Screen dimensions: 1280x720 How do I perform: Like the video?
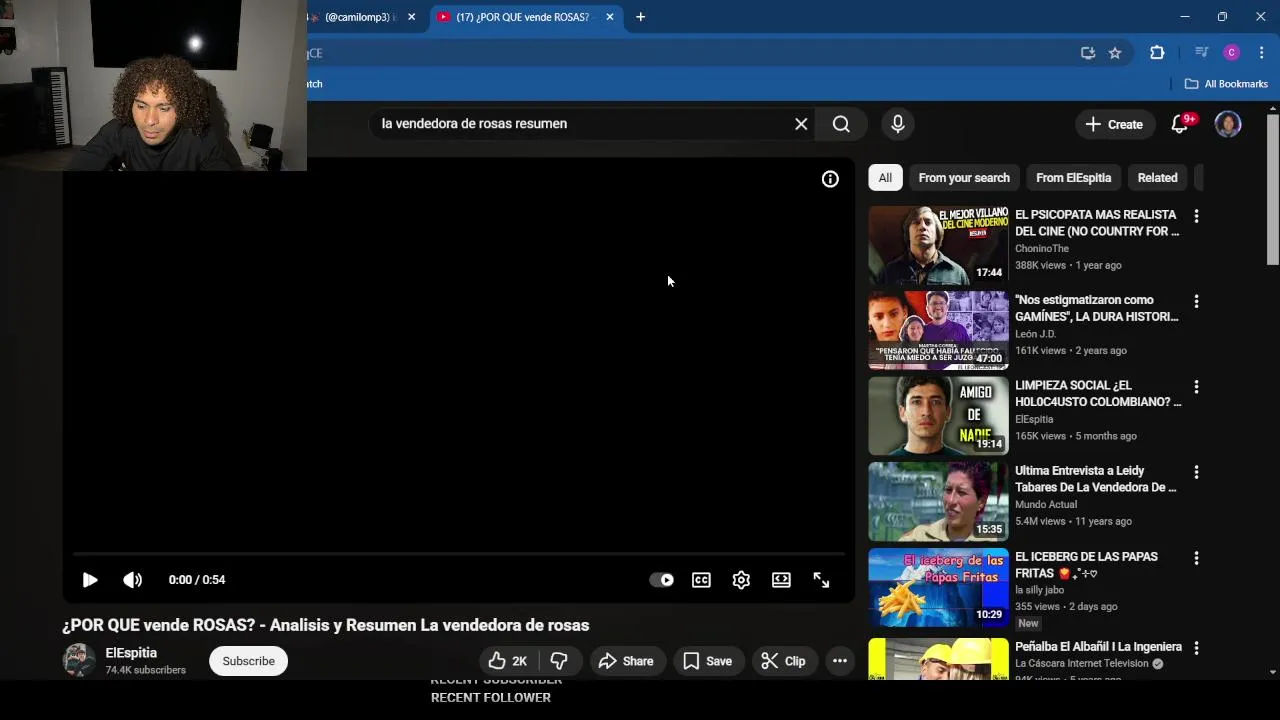[509, 661]
